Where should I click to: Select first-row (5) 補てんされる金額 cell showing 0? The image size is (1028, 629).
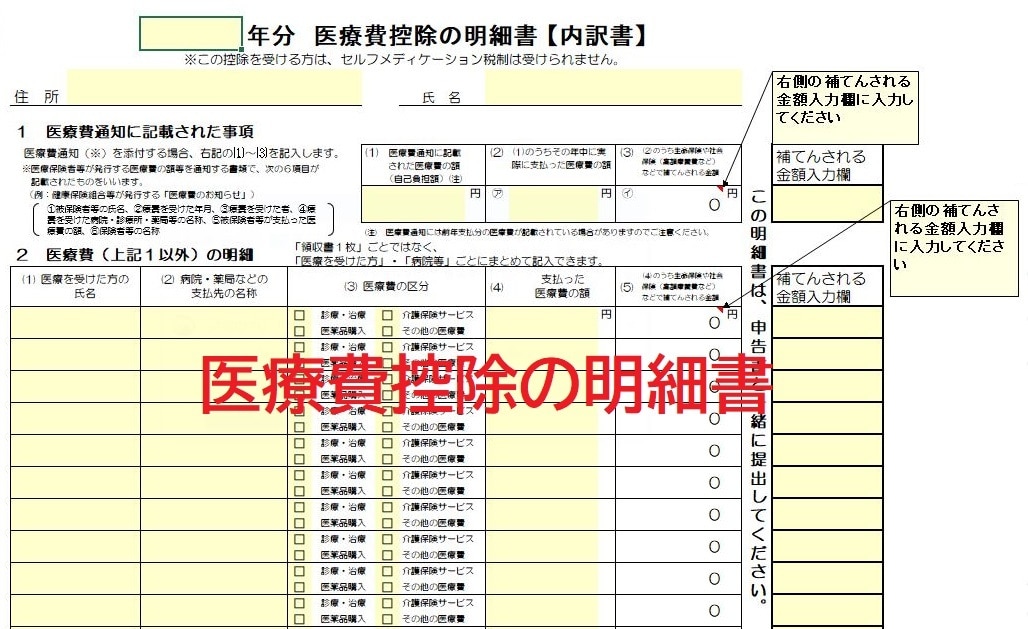[679, 323]
